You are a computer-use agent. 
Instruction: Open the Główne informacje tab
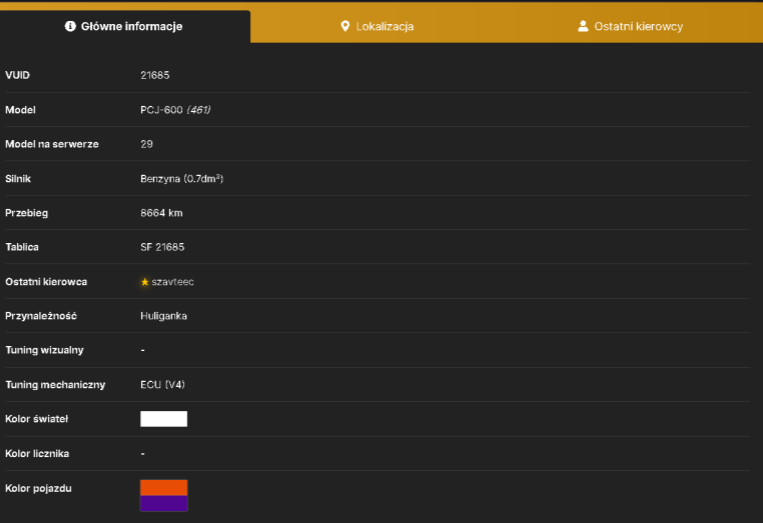tap(125, 26)
